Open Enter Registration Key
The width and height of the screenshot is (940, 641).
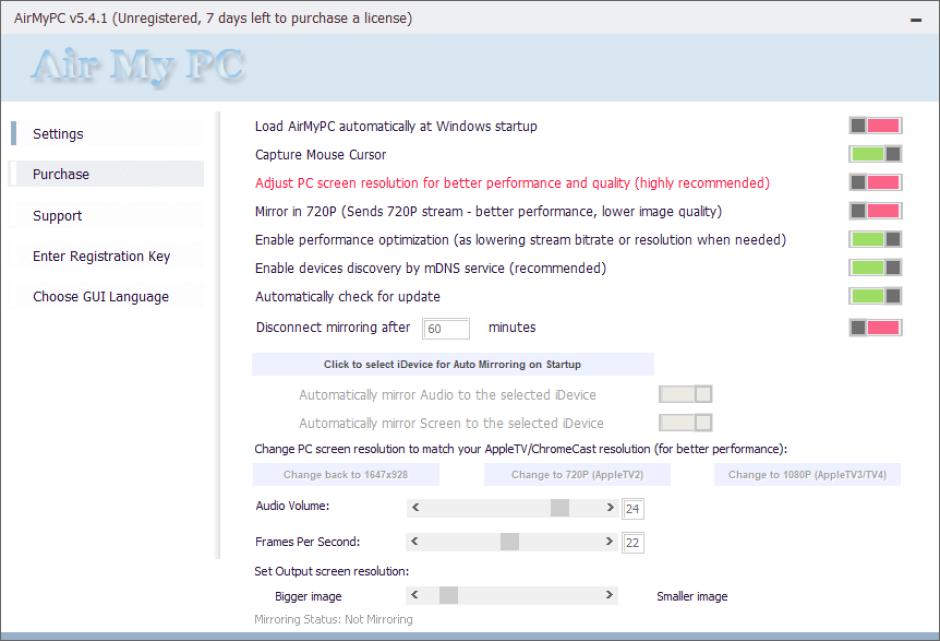point(106,256)
